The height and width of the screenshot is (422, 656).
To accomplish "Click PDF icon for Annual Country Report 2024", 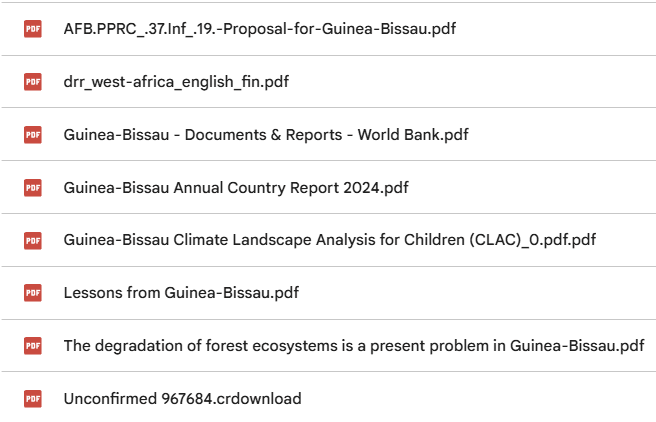I will point(33,188).
